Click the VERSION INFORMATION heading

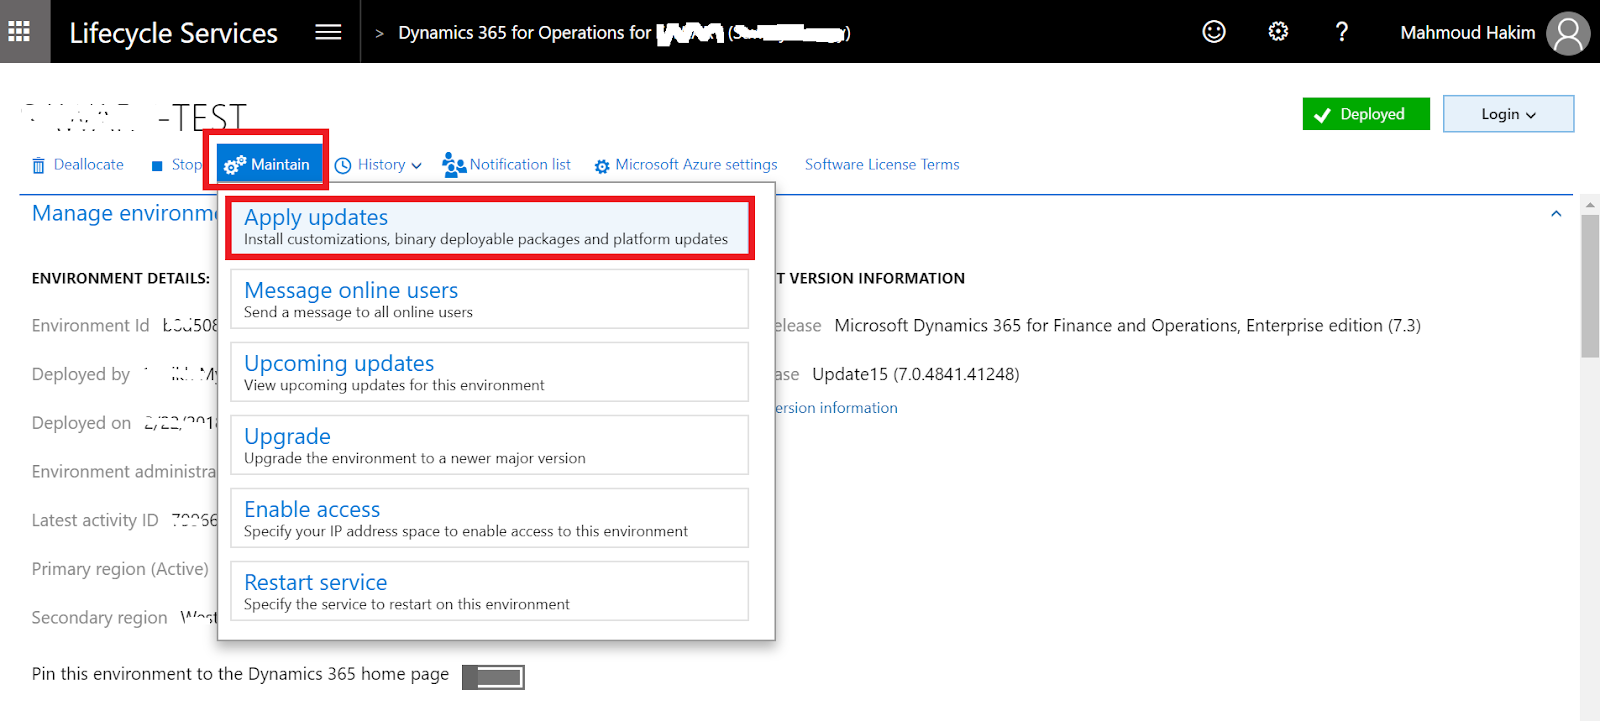pos(871,278)
